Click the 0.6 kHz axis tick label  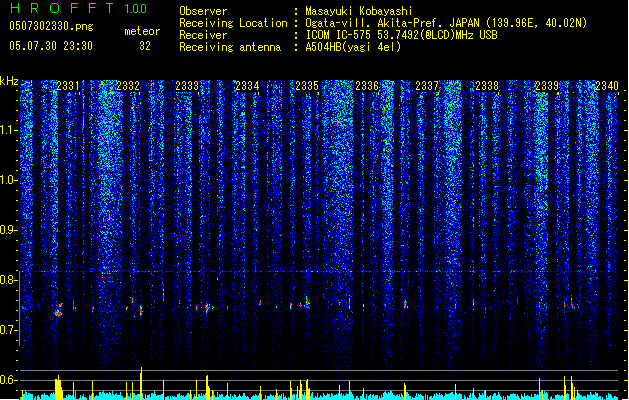click(x=8, y=380)
